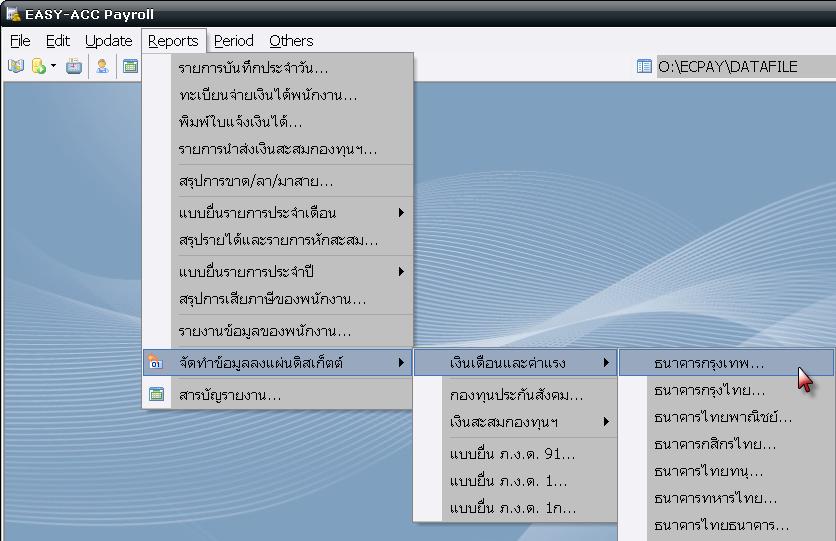
Task: Click the time recorder toolbar icon
Action: click(74, 67)
